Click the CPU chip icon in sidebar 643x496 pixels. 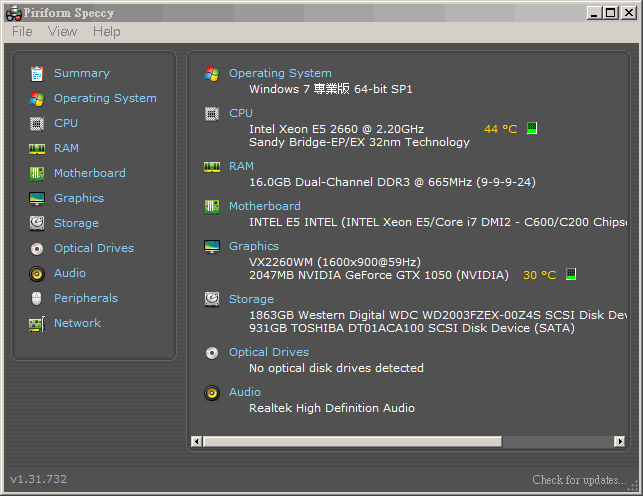(37, 123)
